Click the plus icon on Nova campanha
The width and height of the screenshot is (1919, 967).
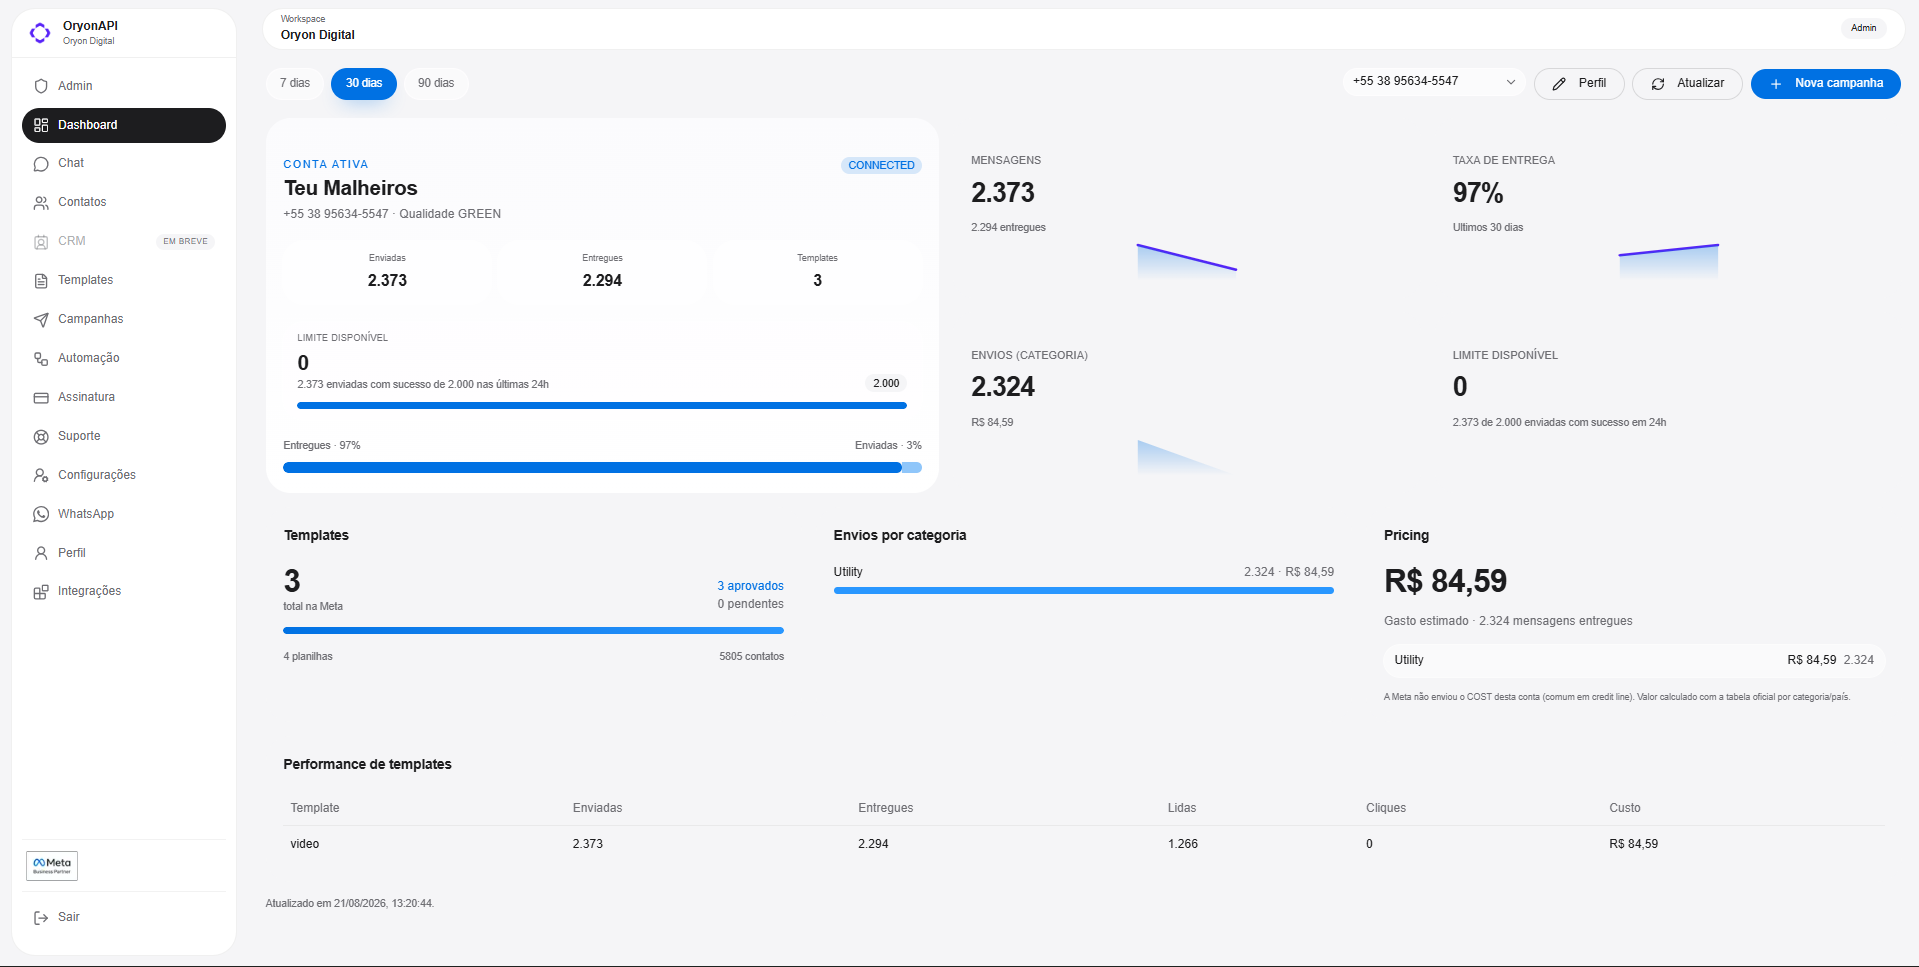[1776, 84]
